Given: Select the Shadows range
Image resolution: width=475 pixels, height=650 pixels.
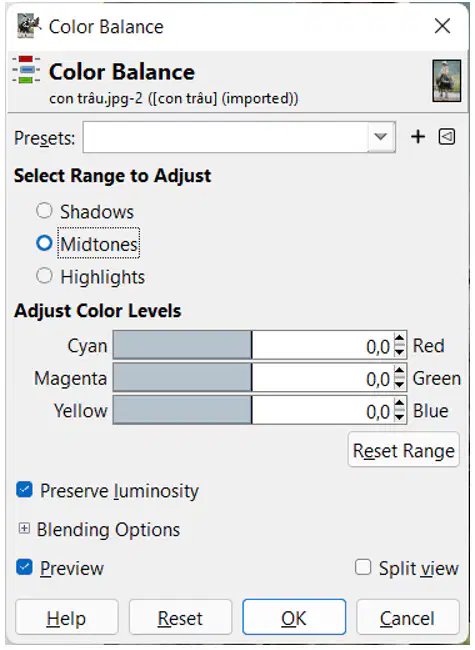Looking at the screenshot, I should pos(44,211).
